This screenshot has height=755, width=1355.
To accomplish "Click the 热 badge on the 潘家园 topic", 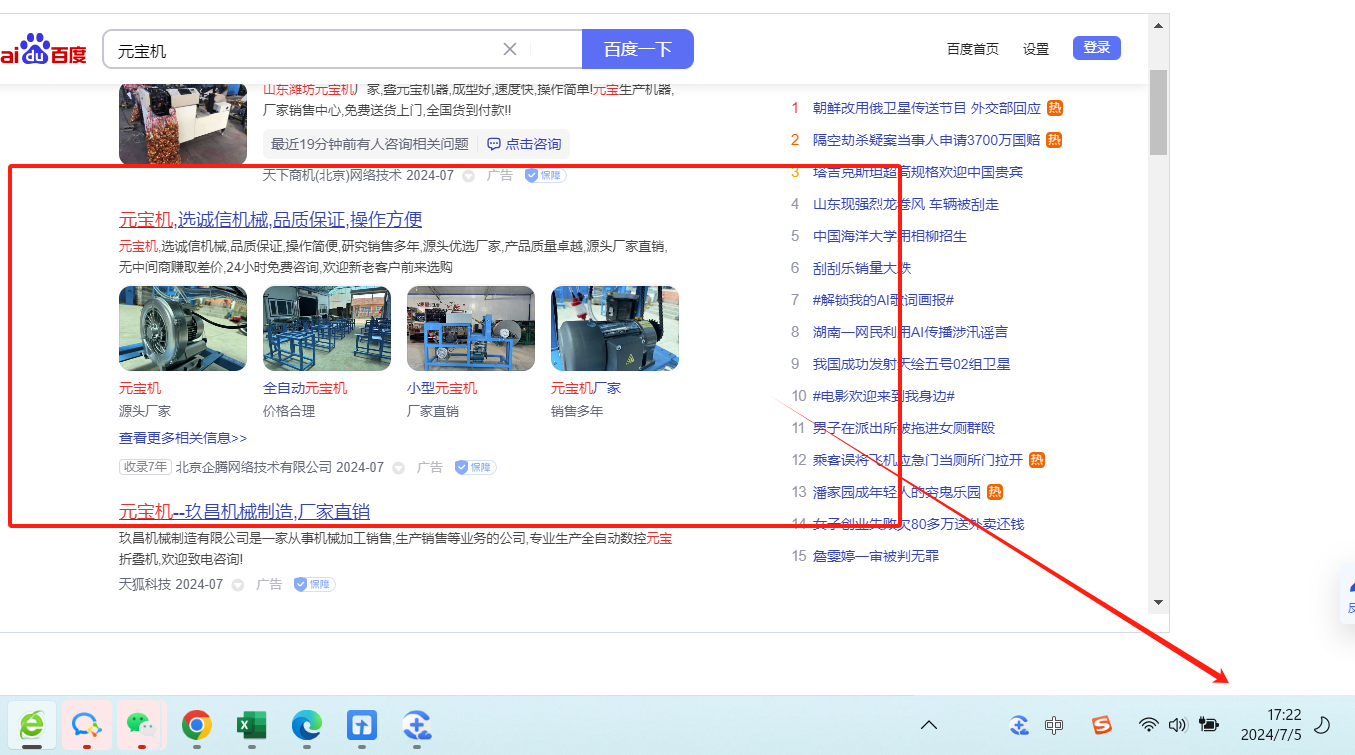I will coord(995,492).
